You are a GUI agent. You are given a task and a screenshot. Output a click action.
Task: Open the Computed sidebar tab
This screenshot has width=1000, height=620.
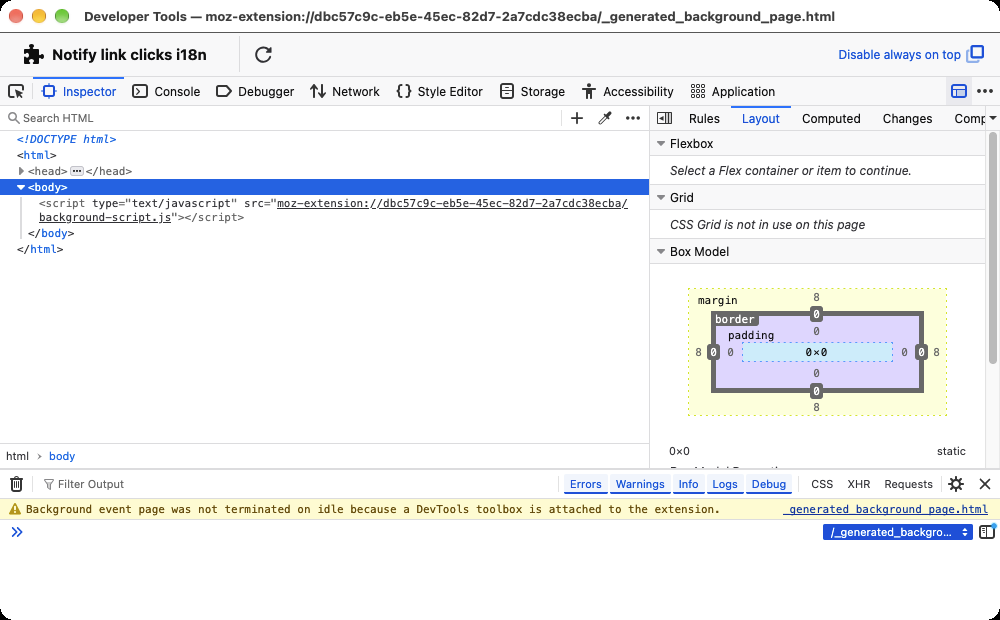tap(831, 119)
